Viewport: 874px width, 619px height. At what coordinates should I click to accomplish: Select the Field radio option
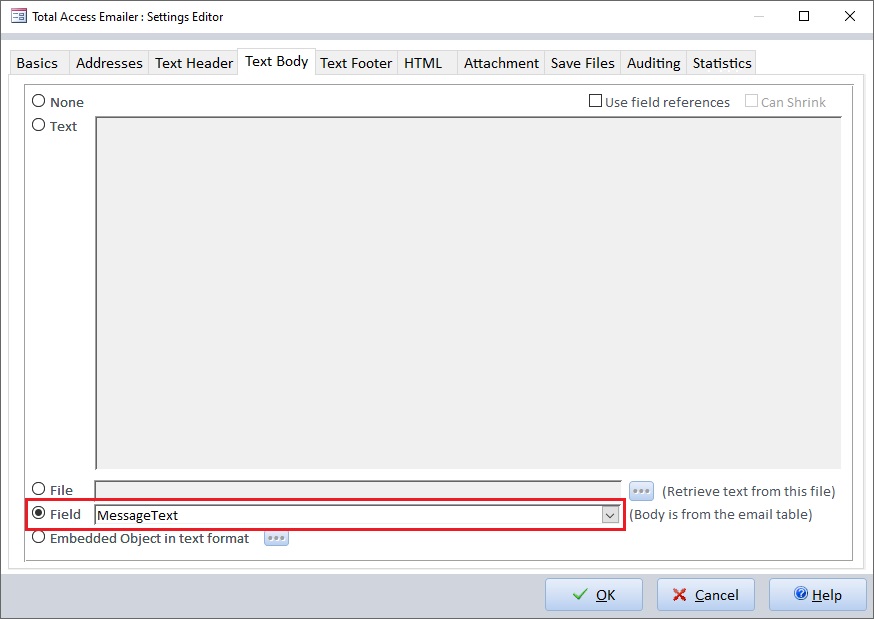(38, 513)
